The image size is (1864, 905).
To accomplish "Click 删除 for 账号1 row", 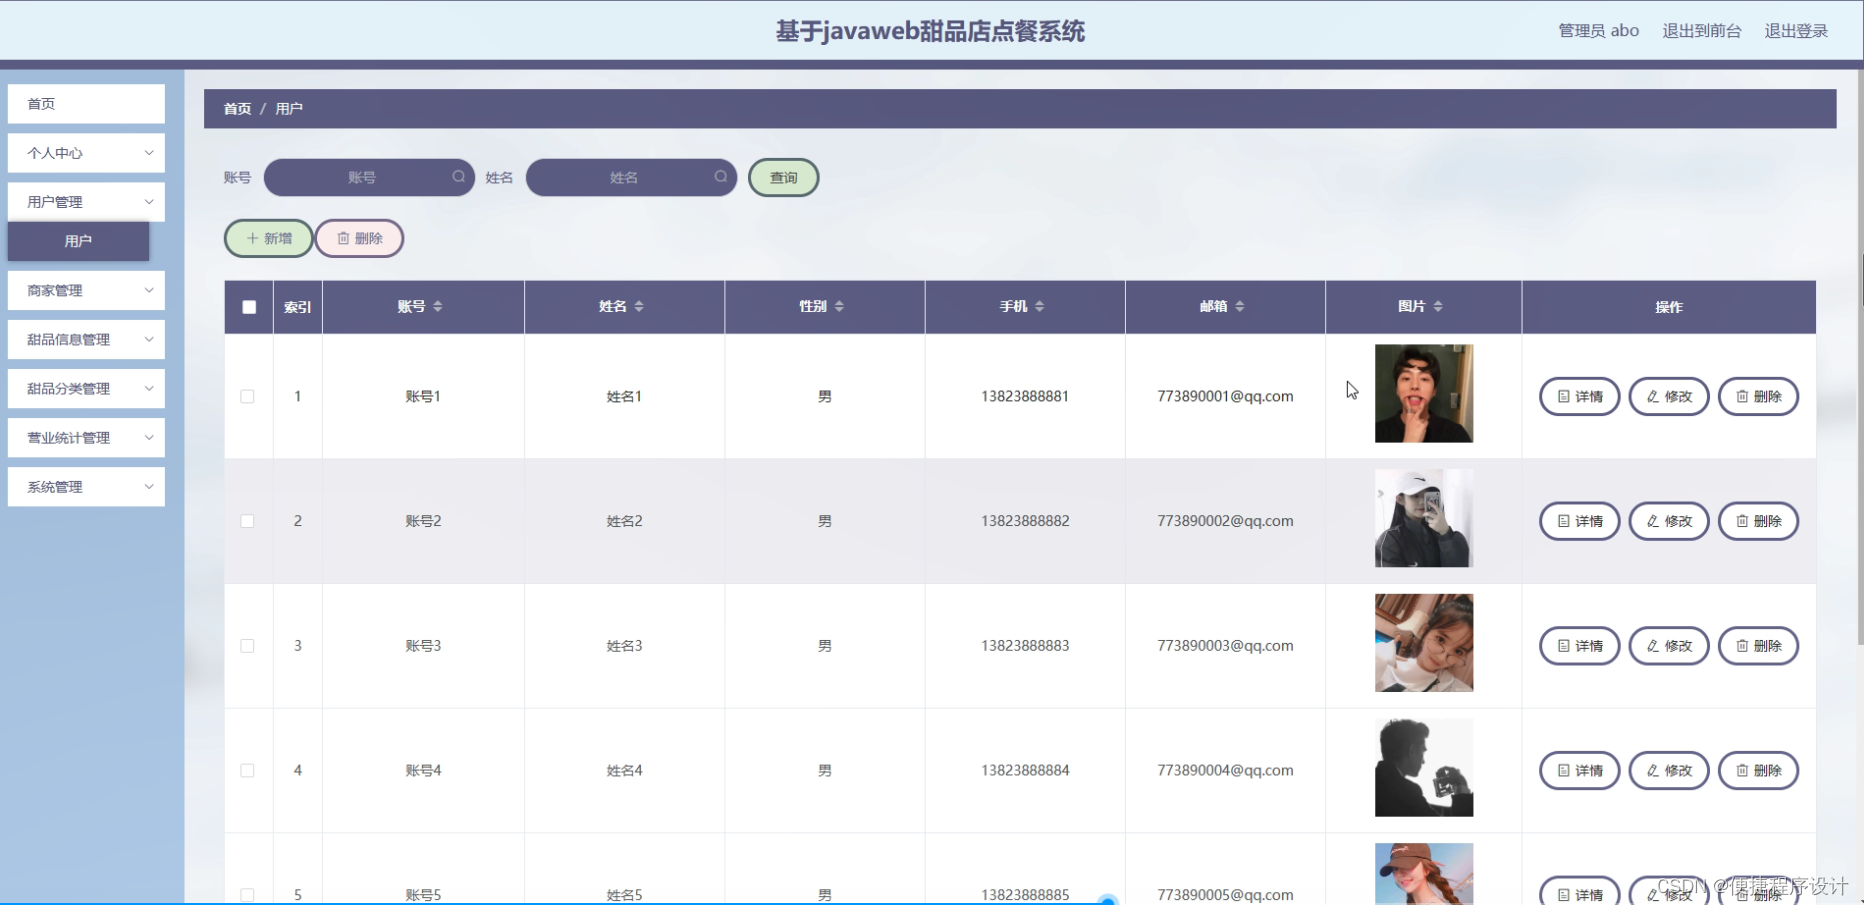I will point(1758,396).
